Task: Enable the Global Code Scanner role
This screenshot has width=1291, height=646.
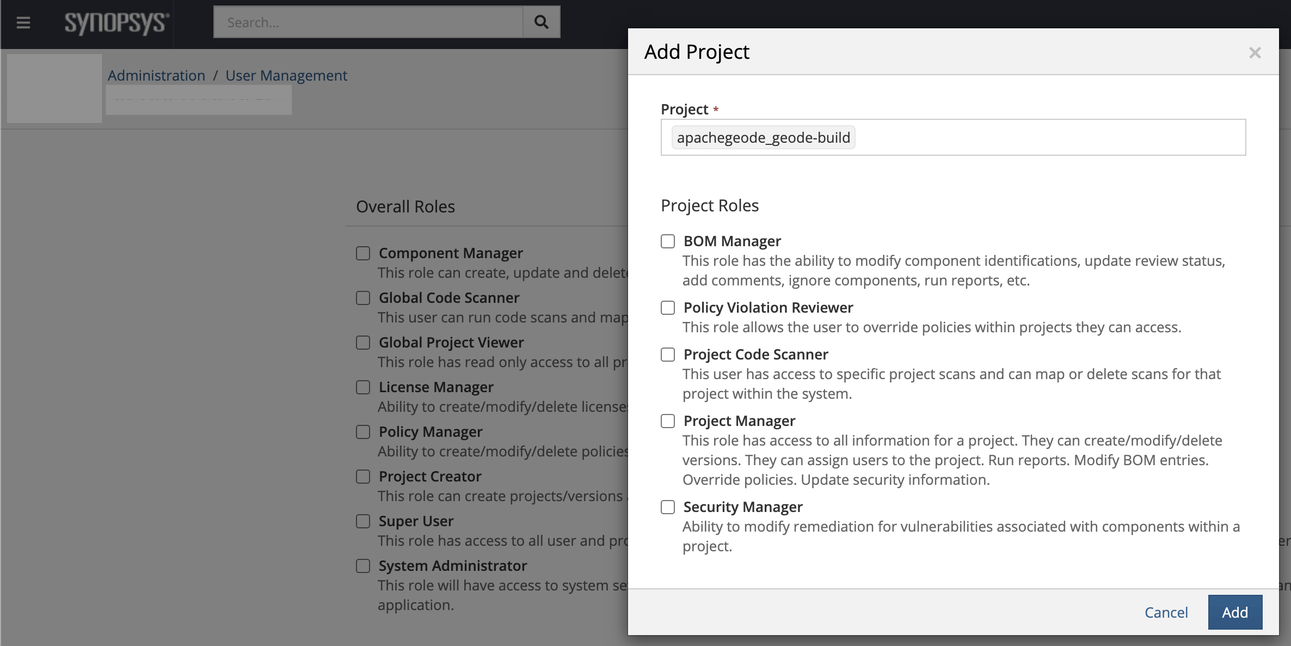Action: (363, 298)
